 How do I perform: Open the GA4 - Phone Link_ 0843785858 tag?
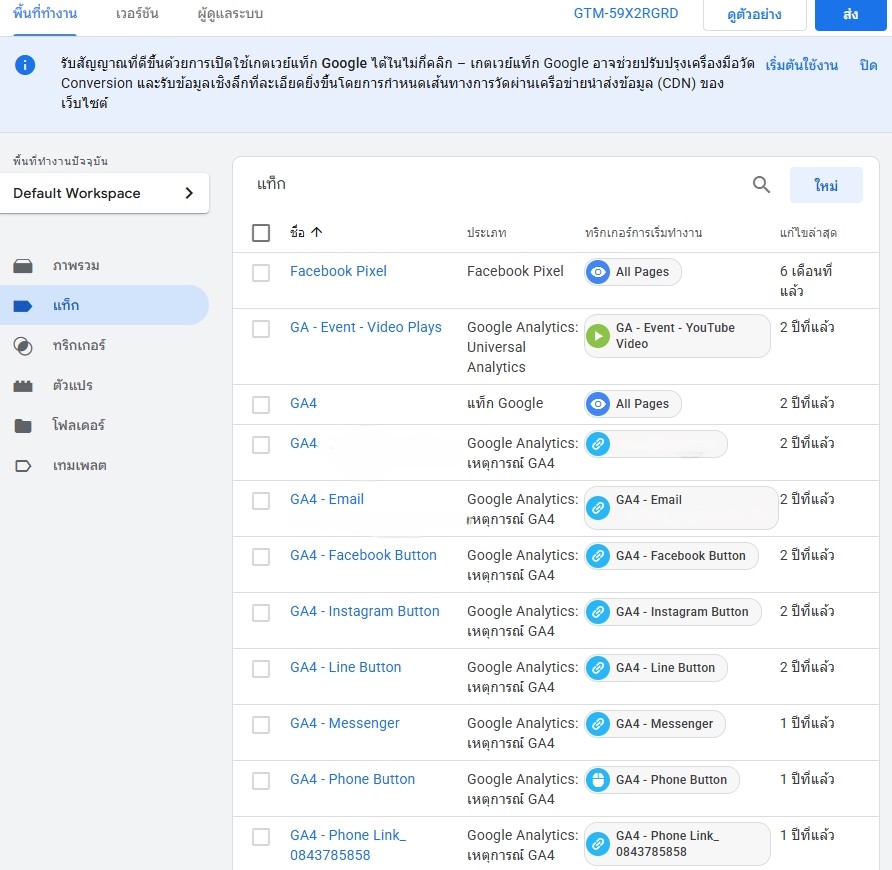(348, 846)
